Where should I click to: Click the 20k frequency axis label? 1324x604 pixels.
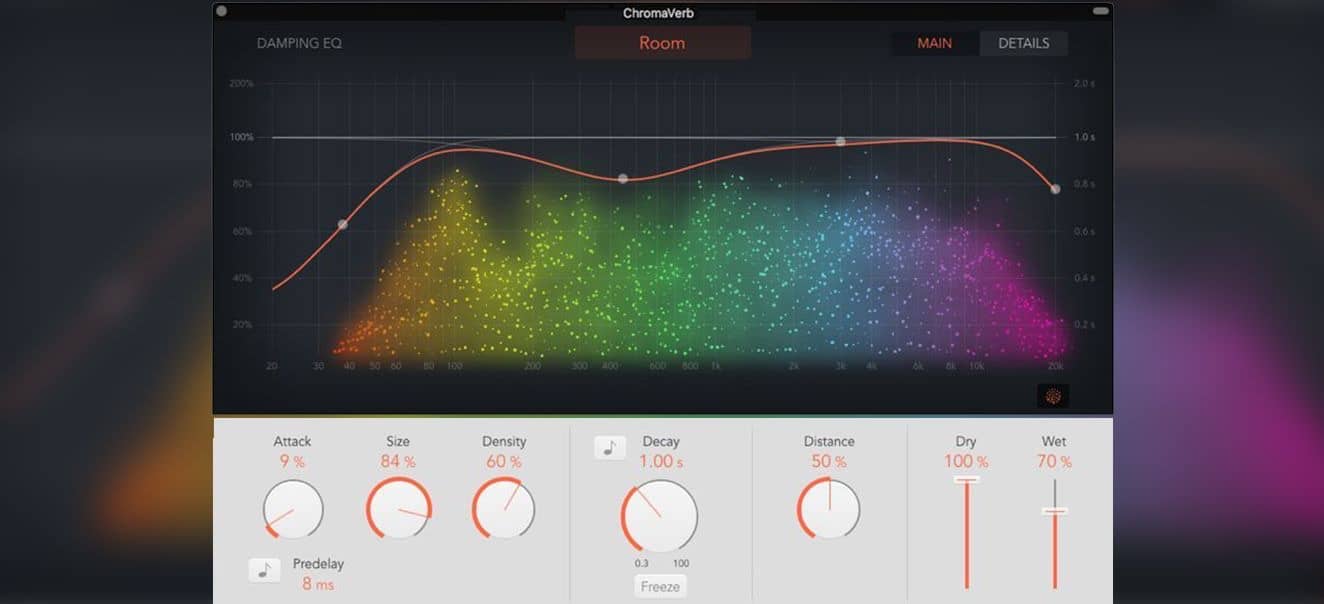coord(1055,367)
